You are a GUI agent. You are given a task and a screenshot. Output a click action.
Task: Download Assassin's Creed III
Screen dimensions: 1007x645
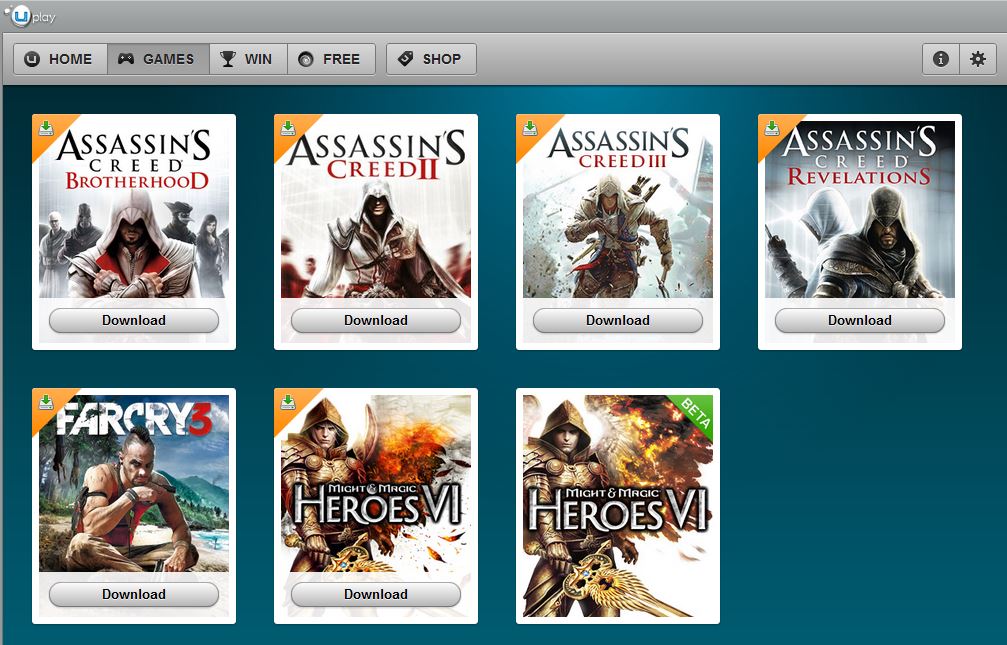618,320
